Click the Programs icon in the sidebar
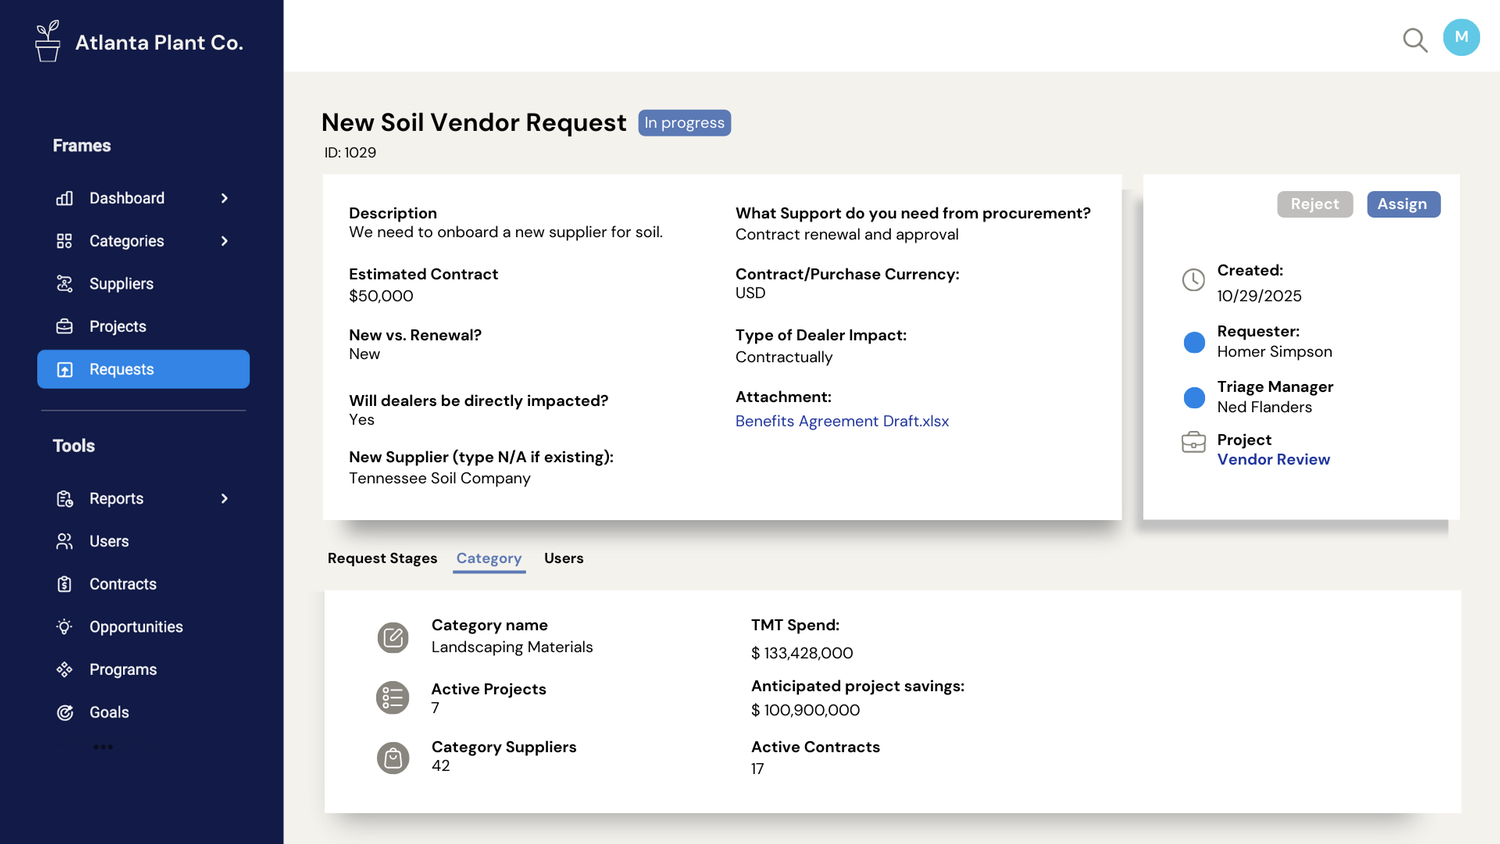1500x844 pixels. pos(64,669)
